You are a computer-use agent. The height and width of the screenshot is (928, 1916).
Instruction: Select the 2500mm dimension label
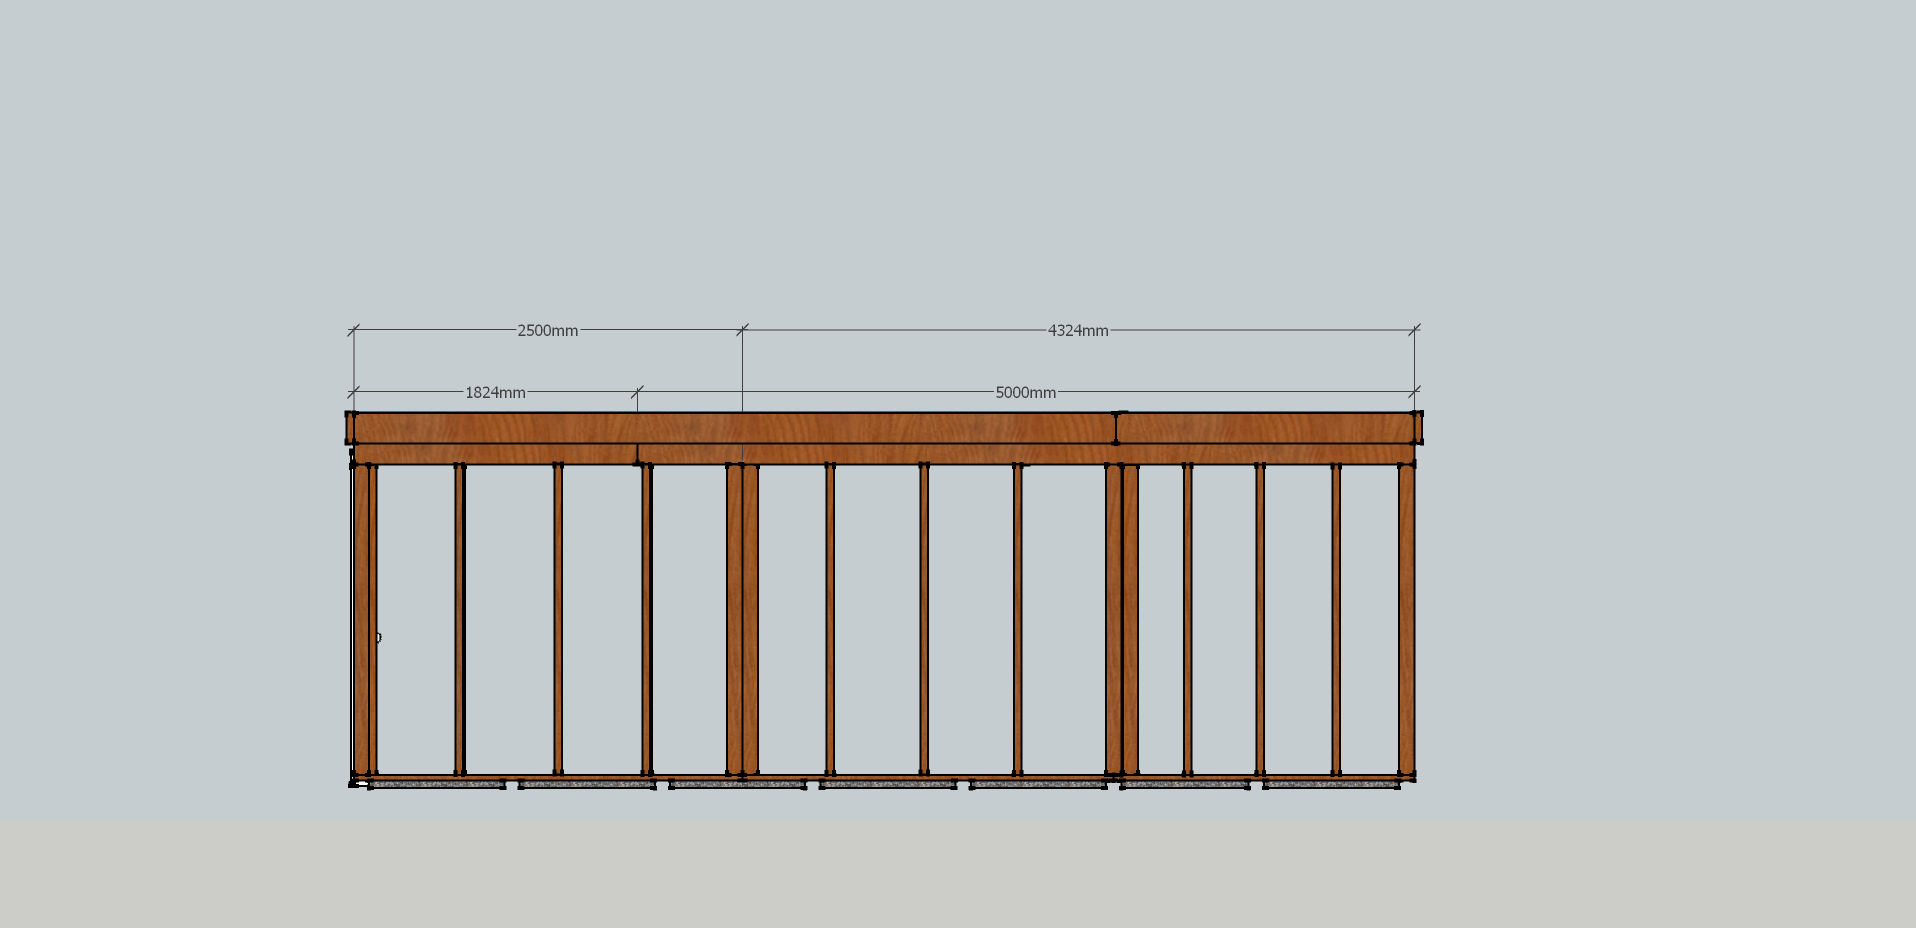[x=547, y=331]
